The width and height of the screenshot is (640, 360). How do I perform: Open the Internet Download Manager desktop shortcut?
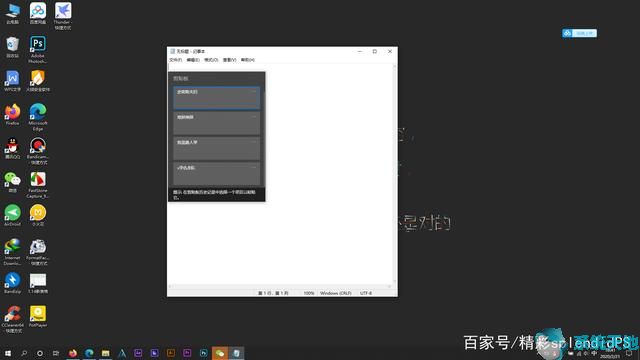click(x=13, y=252)
